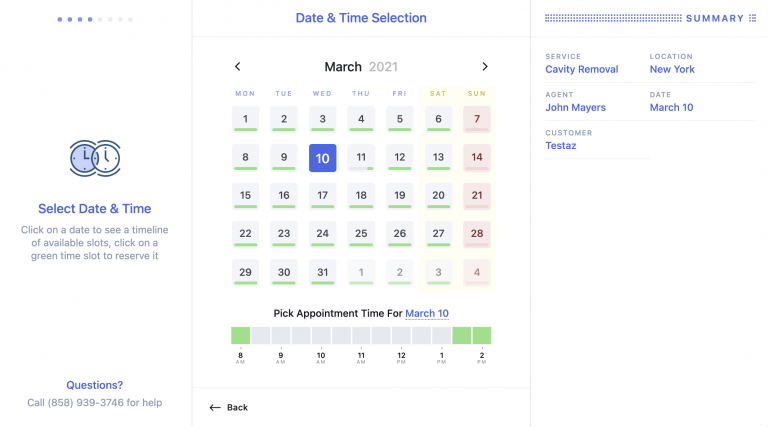Click the John Mayers agent name
The width and height of the screenshot is (768, 427).
(x=576, y=107)
